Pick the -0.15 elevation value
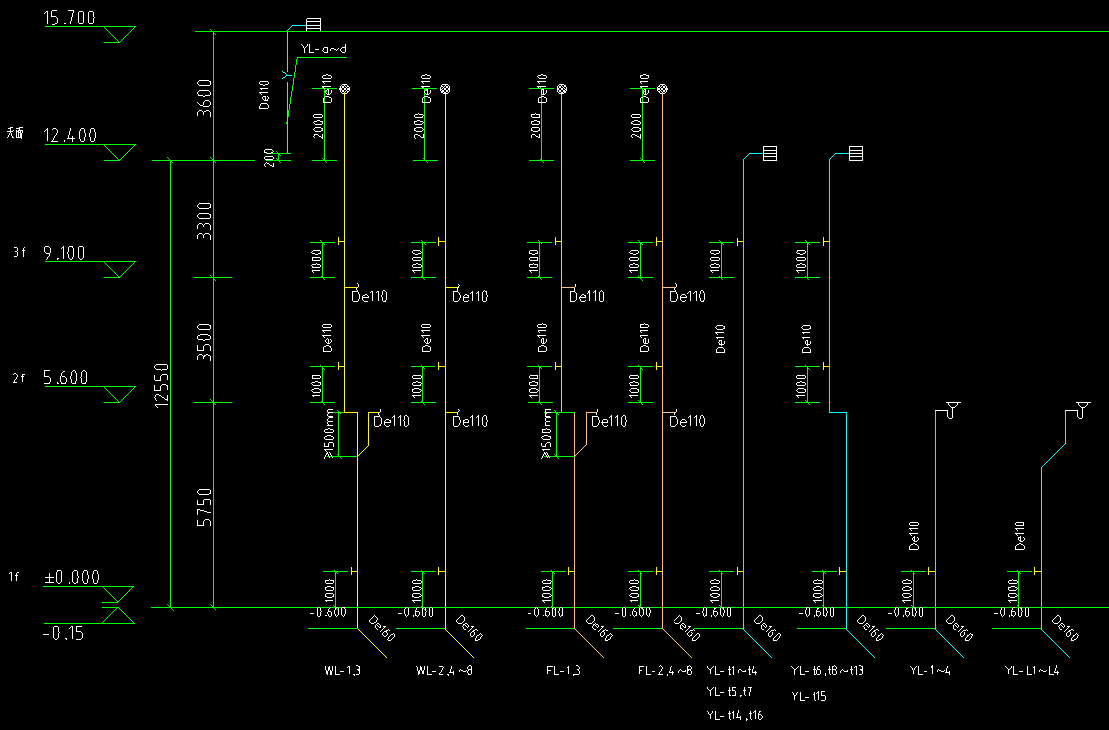1109x730 pixels. [x=63, y=633]
